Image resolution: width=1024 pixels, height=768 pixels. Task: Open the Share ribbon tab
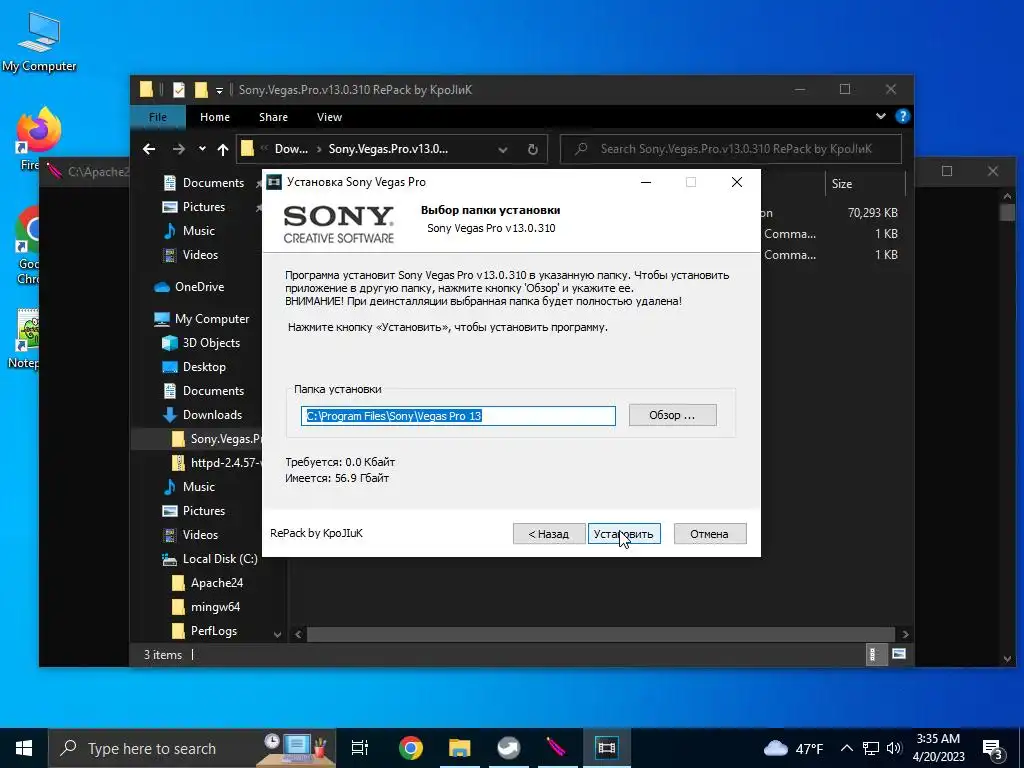(x=273, y=117)
